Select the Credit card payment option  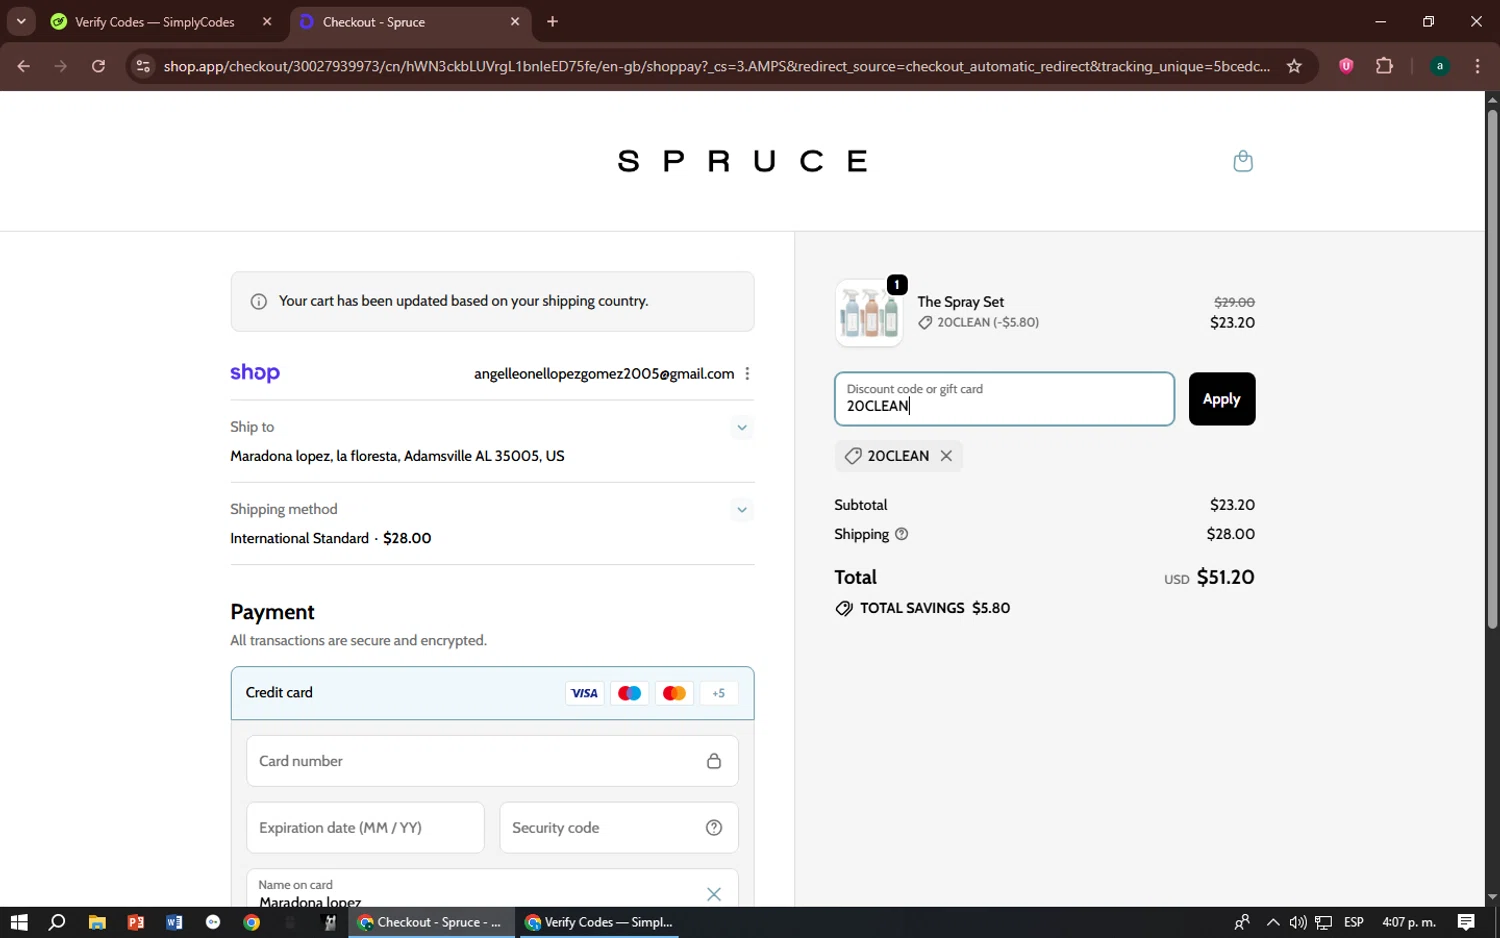pos(492,693)
